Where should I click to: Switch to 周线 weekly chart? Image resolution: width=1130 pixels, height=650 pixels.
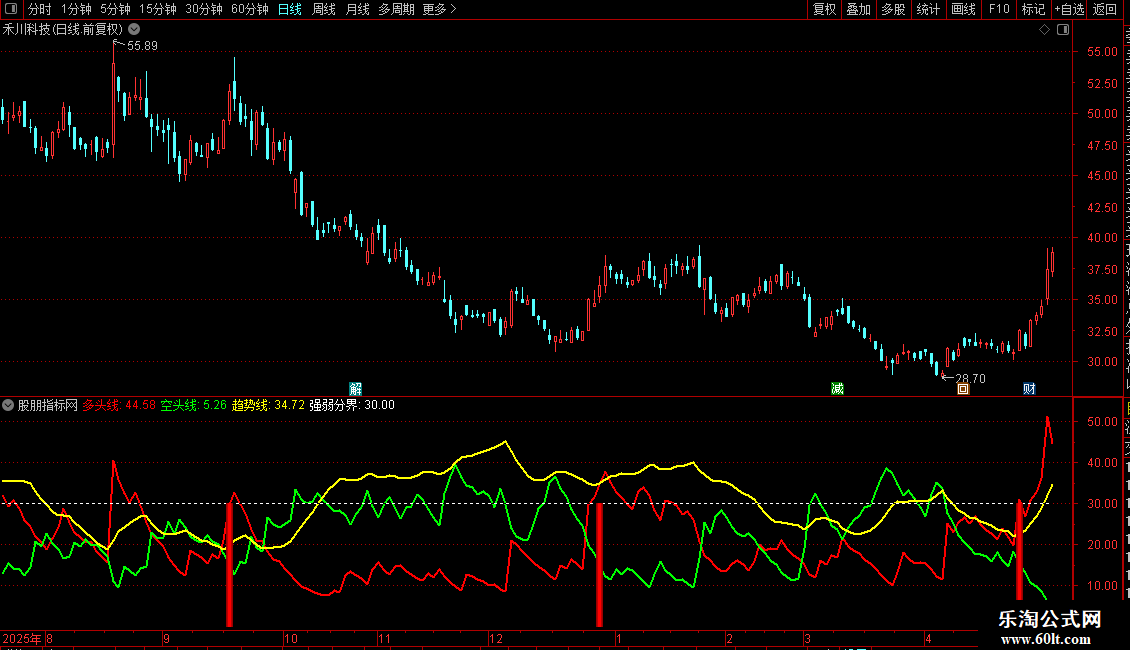[324, 9]
